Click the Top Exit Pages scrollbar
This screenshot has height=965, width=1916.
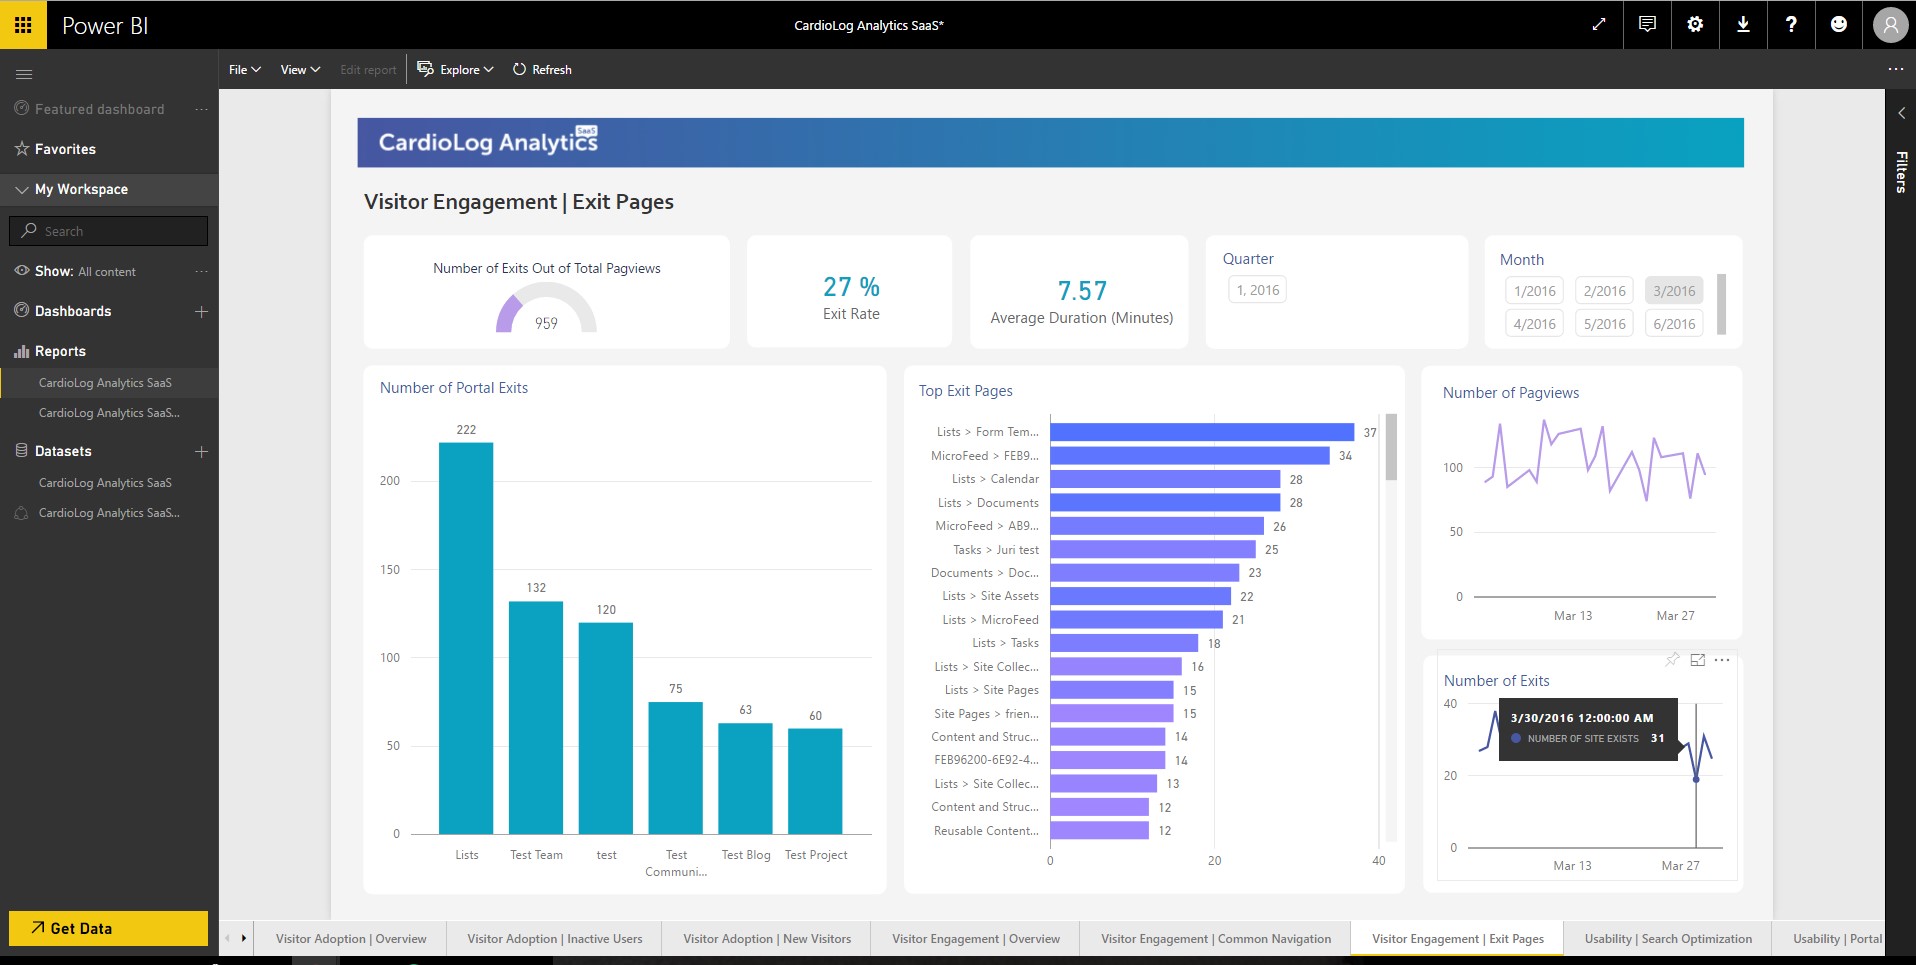[x=1391, y=447]
